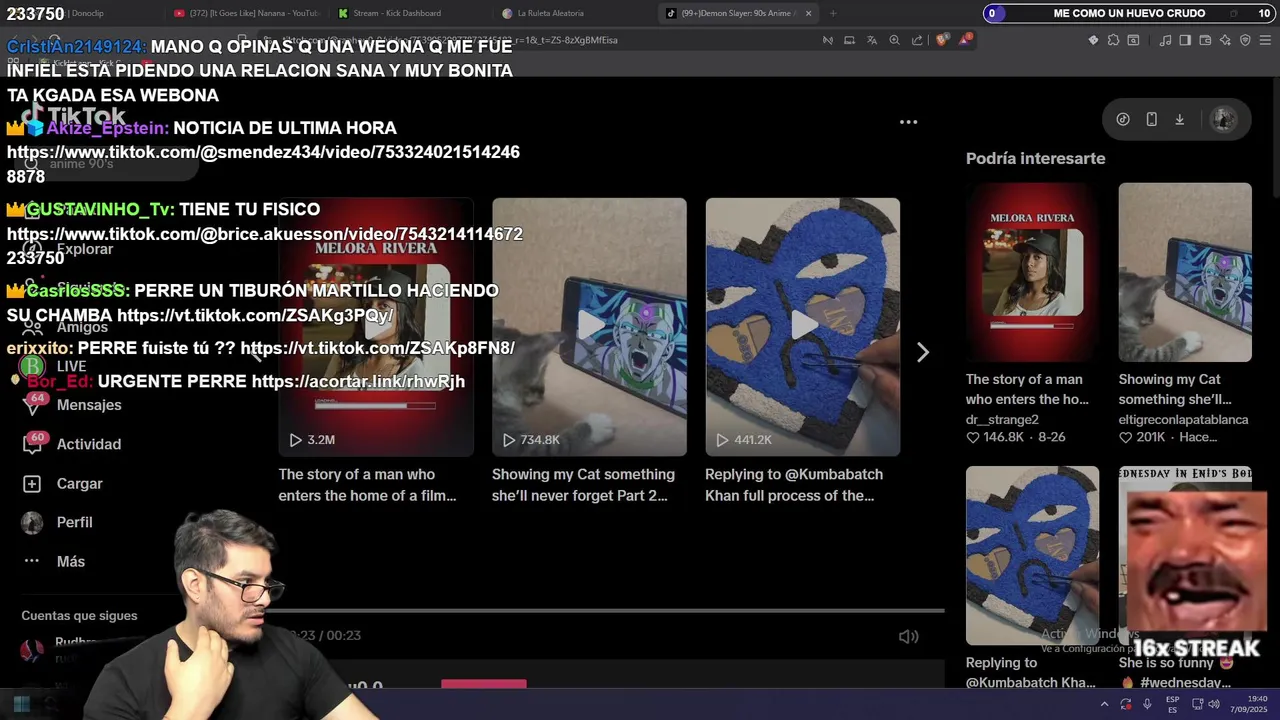This screenshot has width=1280, height=720.
Task: Play the Melora Rivera video card
Action: pyautogui.click(x=376, y=327)
